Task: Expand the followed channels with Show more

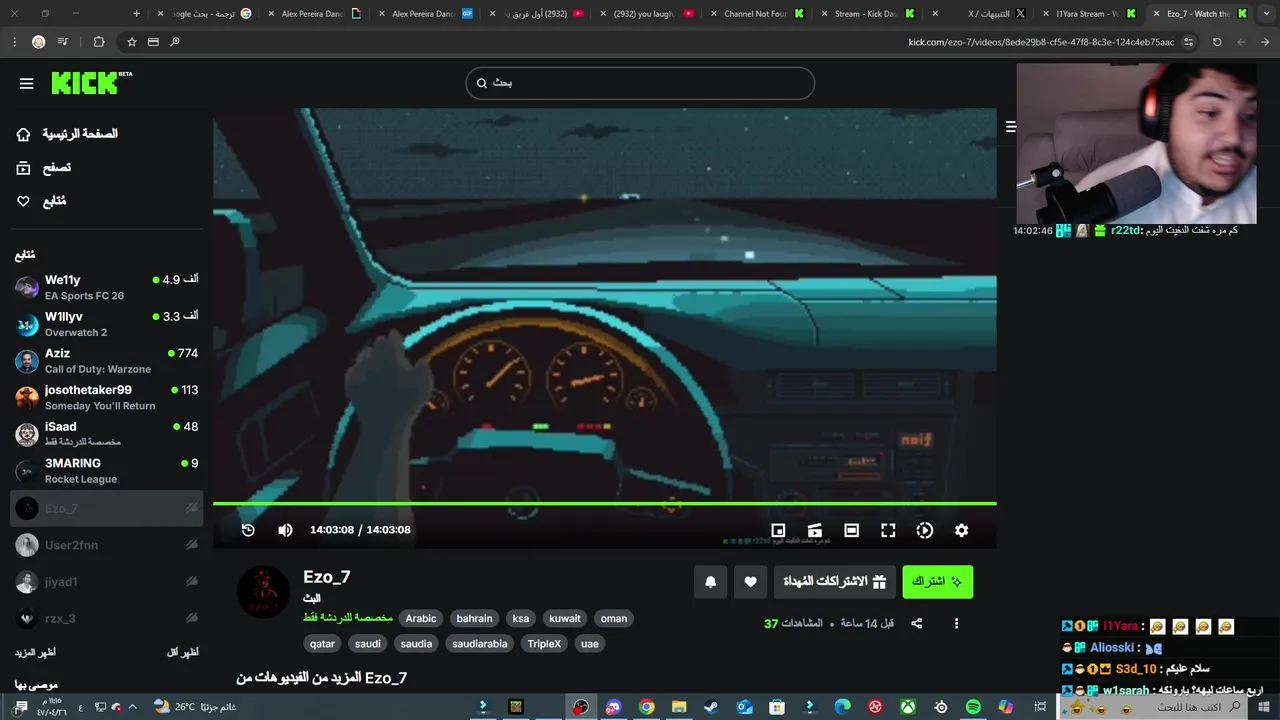Action: pyautogui.click(x=35, y=652)
